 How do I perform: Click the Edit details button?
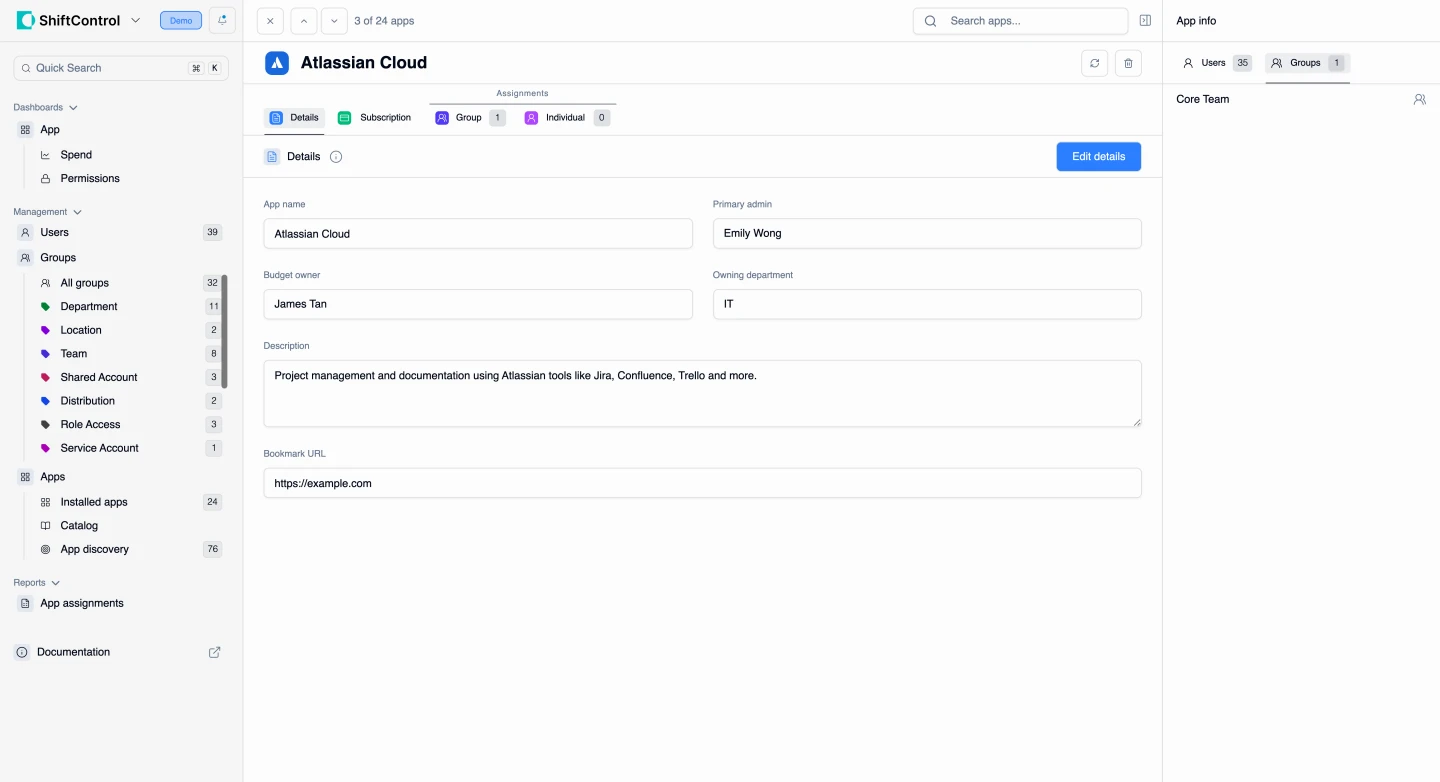[x=1098, y=157]
